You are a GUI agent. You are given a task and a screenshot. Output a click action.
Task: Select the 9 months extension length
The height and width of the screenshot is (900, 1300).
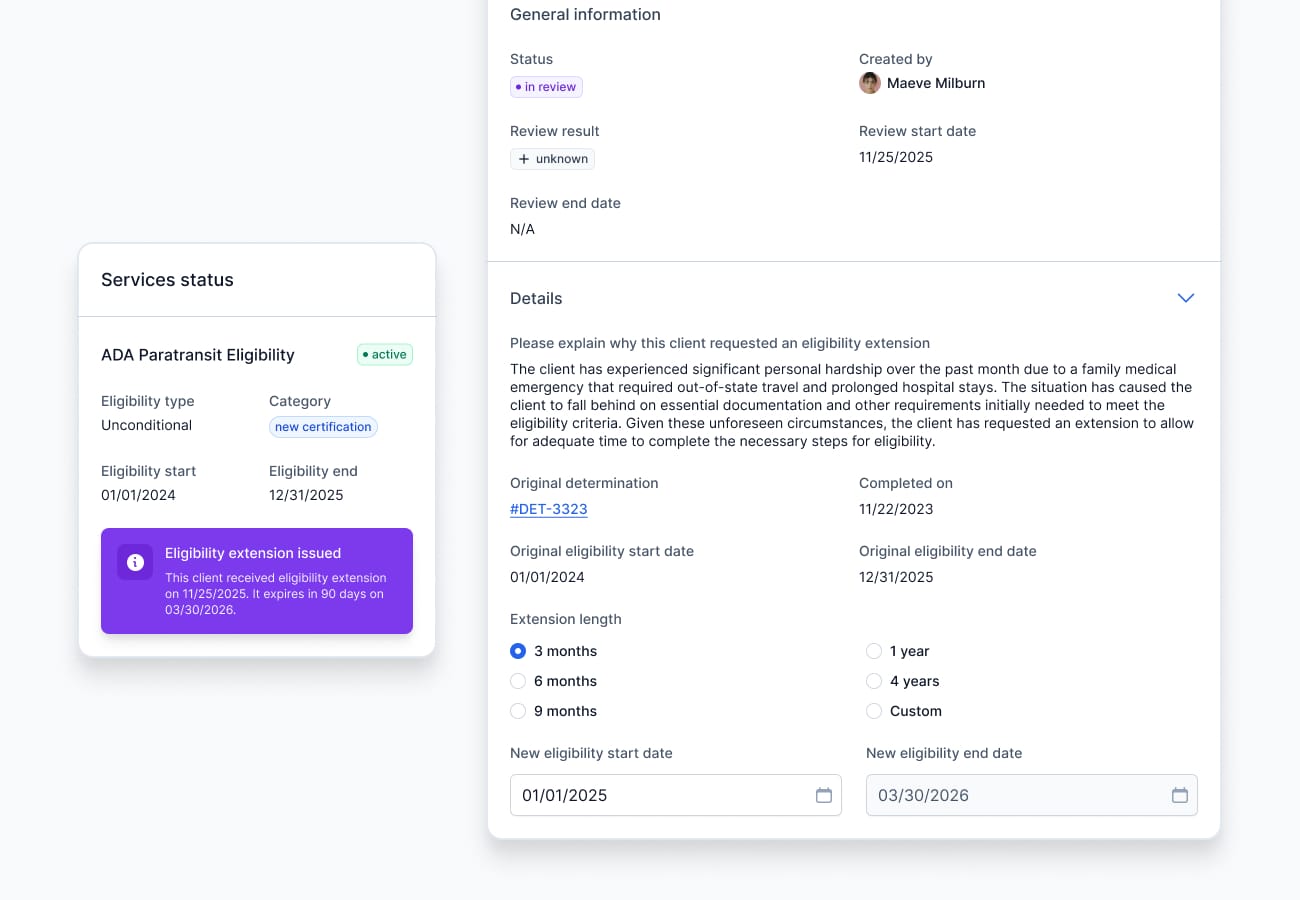click(518, 711)
